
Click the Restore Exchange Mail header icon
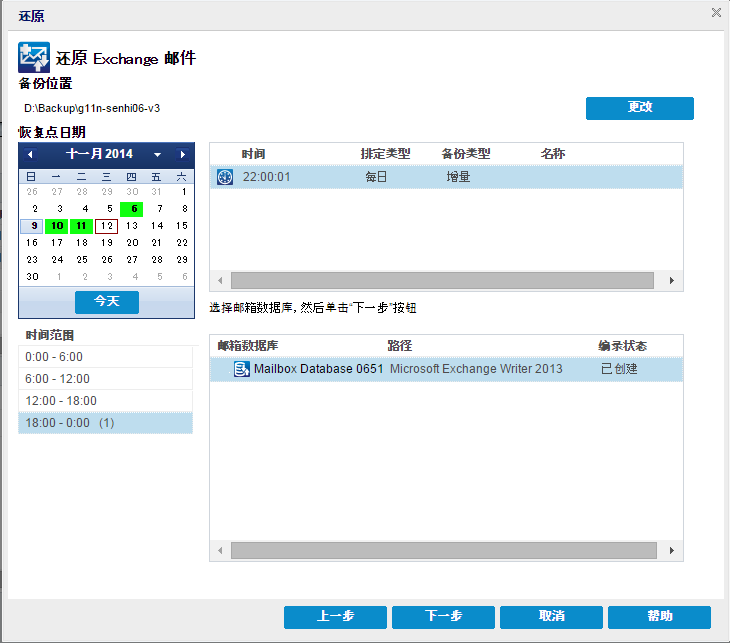[34, 57]
